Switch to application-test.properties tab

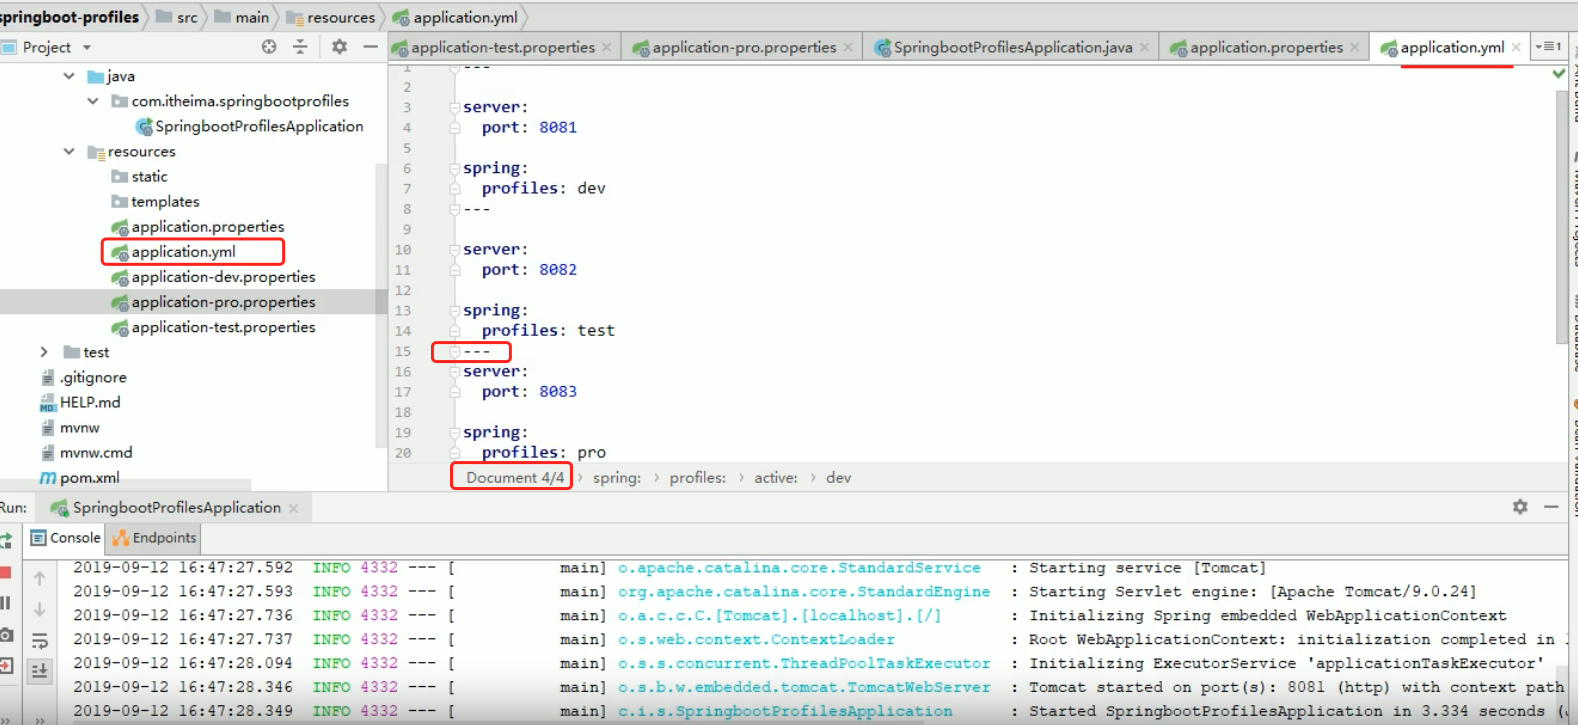502,47
